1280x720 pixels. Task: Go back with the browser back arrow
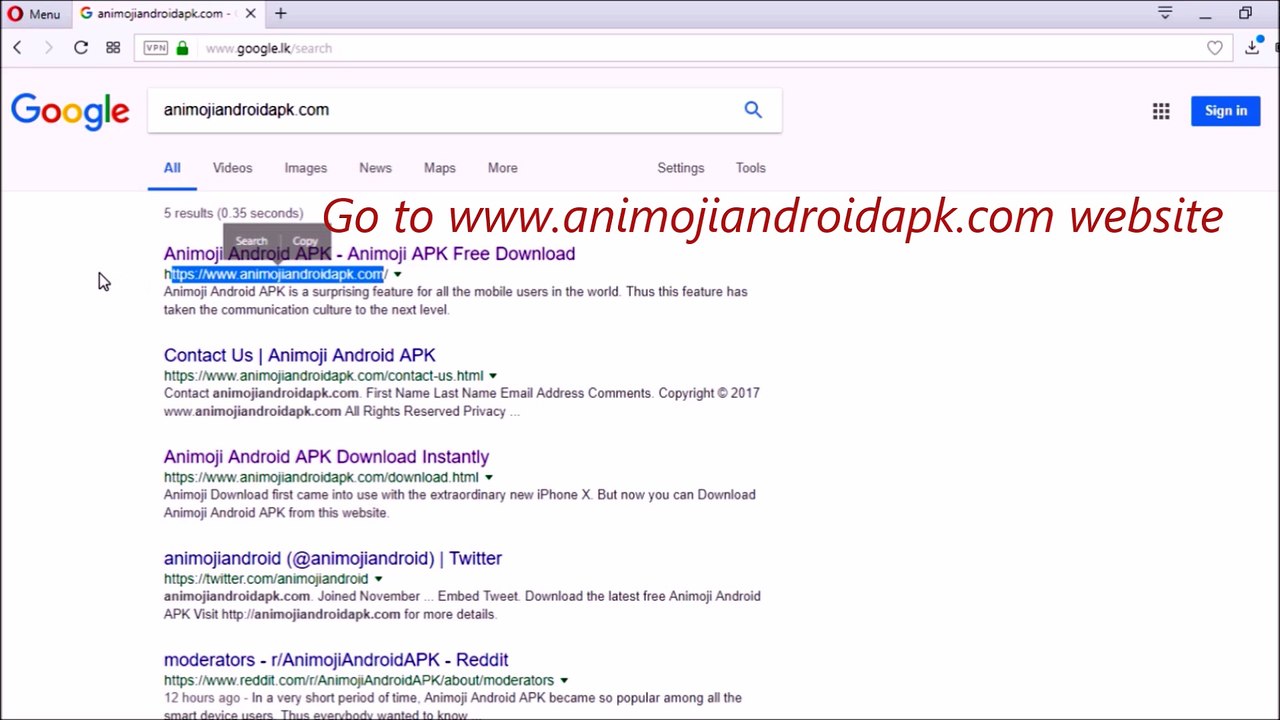click(x=17, y=48)
